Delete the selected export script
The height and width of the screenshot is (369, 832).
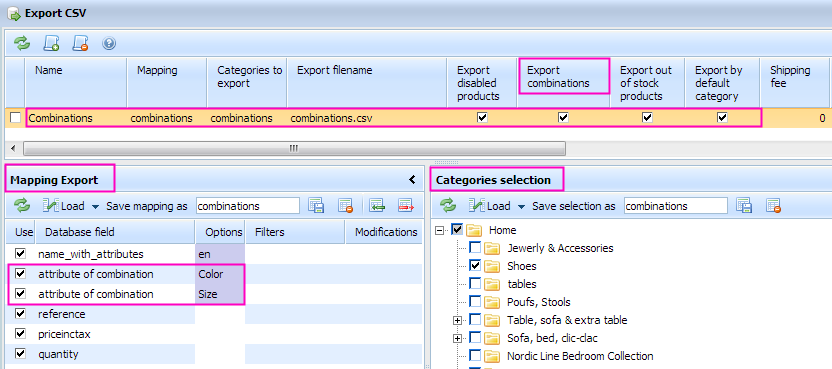(80, 43)
